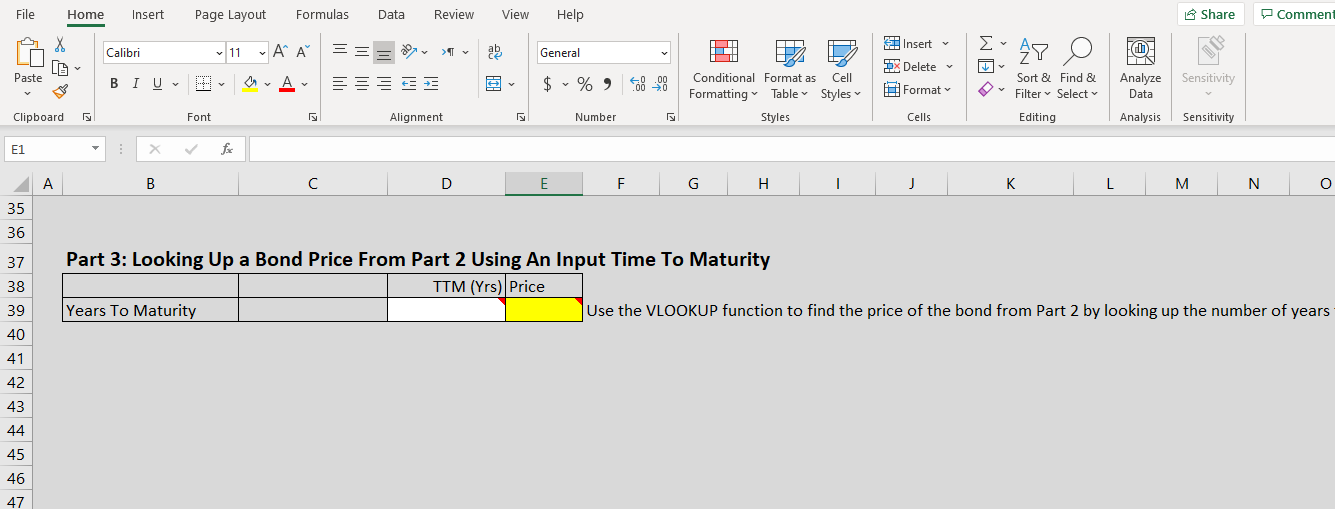
Task: Click AutoSum sigma icon
Action: pyautogui.click(x=986, y=44)
